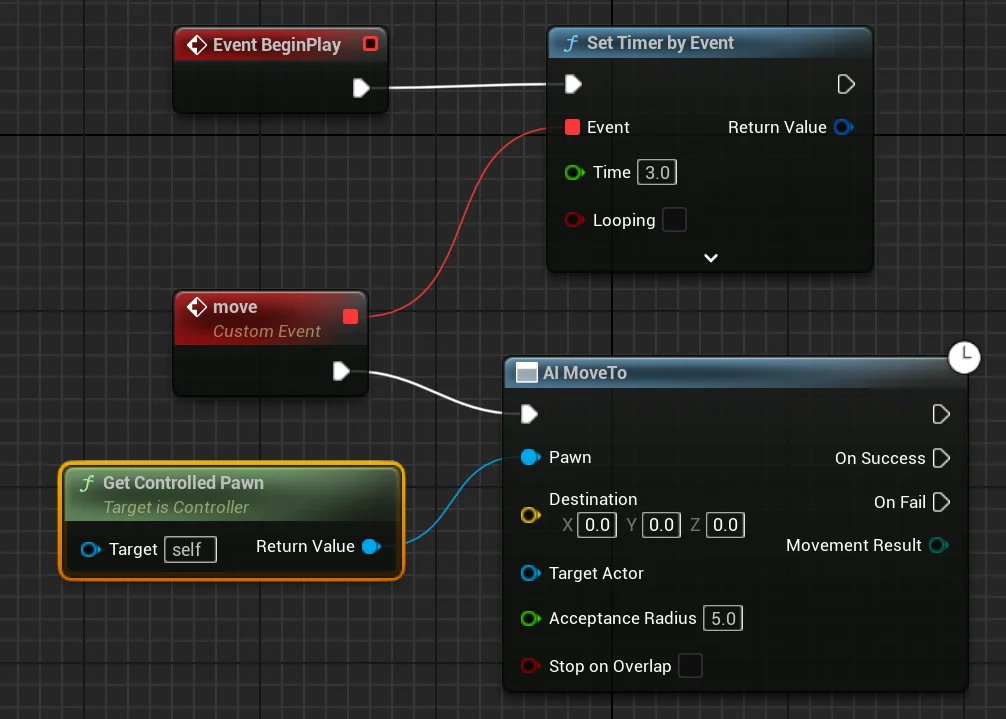This screenshot has width=1006, height=719.
Task: Click the Acceptance Radius value field
Action: pos(723,618)
